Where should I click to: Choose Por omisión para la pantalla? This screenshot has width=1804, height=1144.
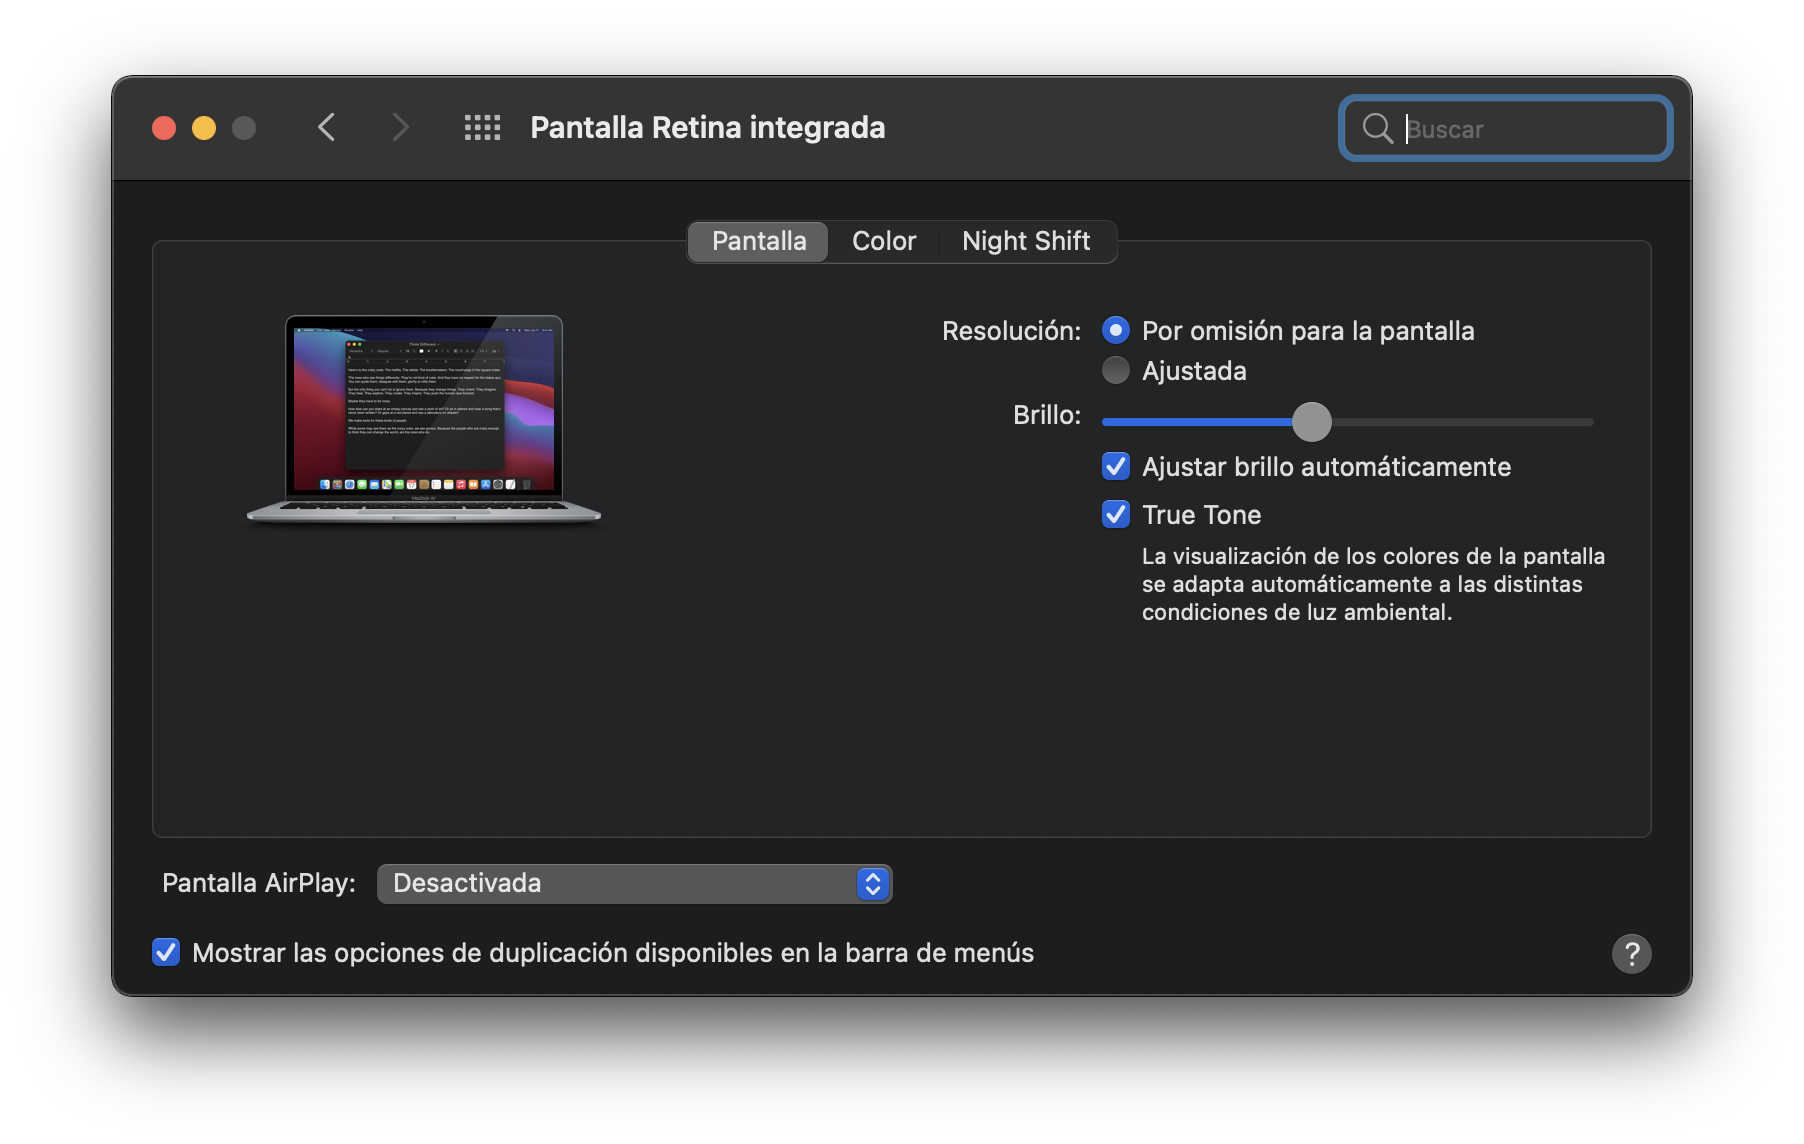tap(1116, 331)
